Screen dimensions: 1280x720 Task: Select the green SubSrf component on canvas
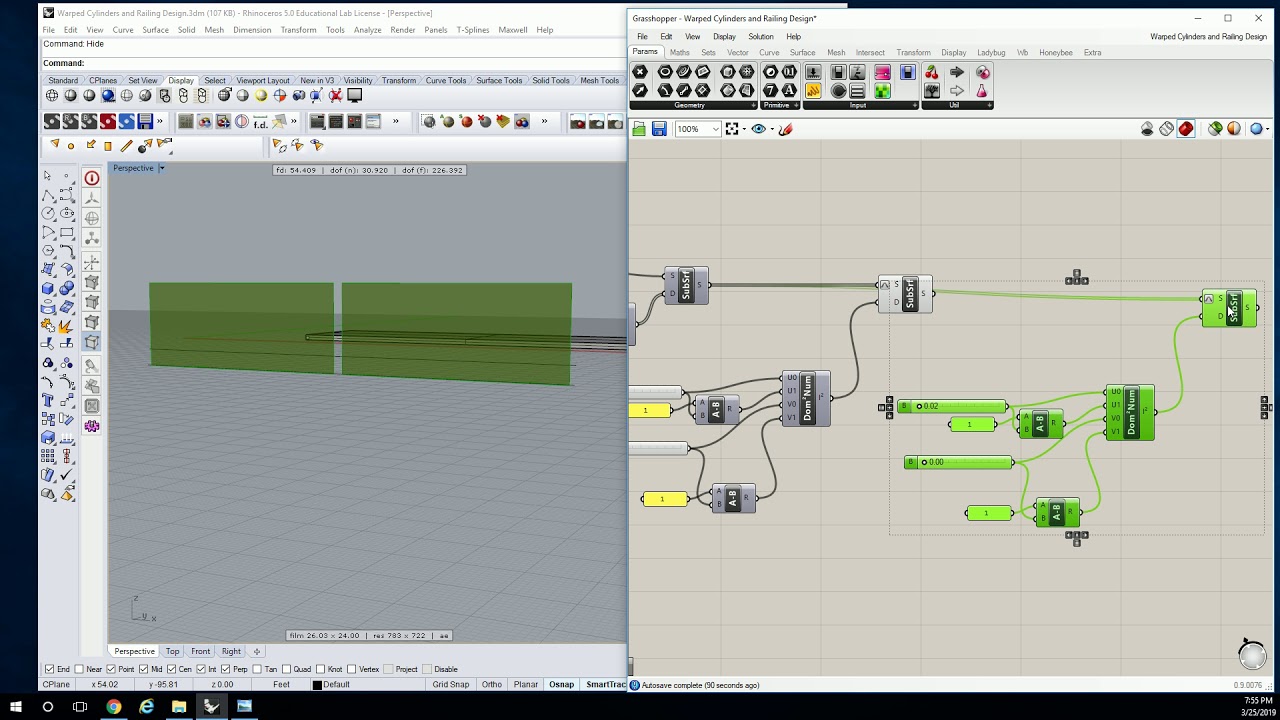pos(1229,308)
